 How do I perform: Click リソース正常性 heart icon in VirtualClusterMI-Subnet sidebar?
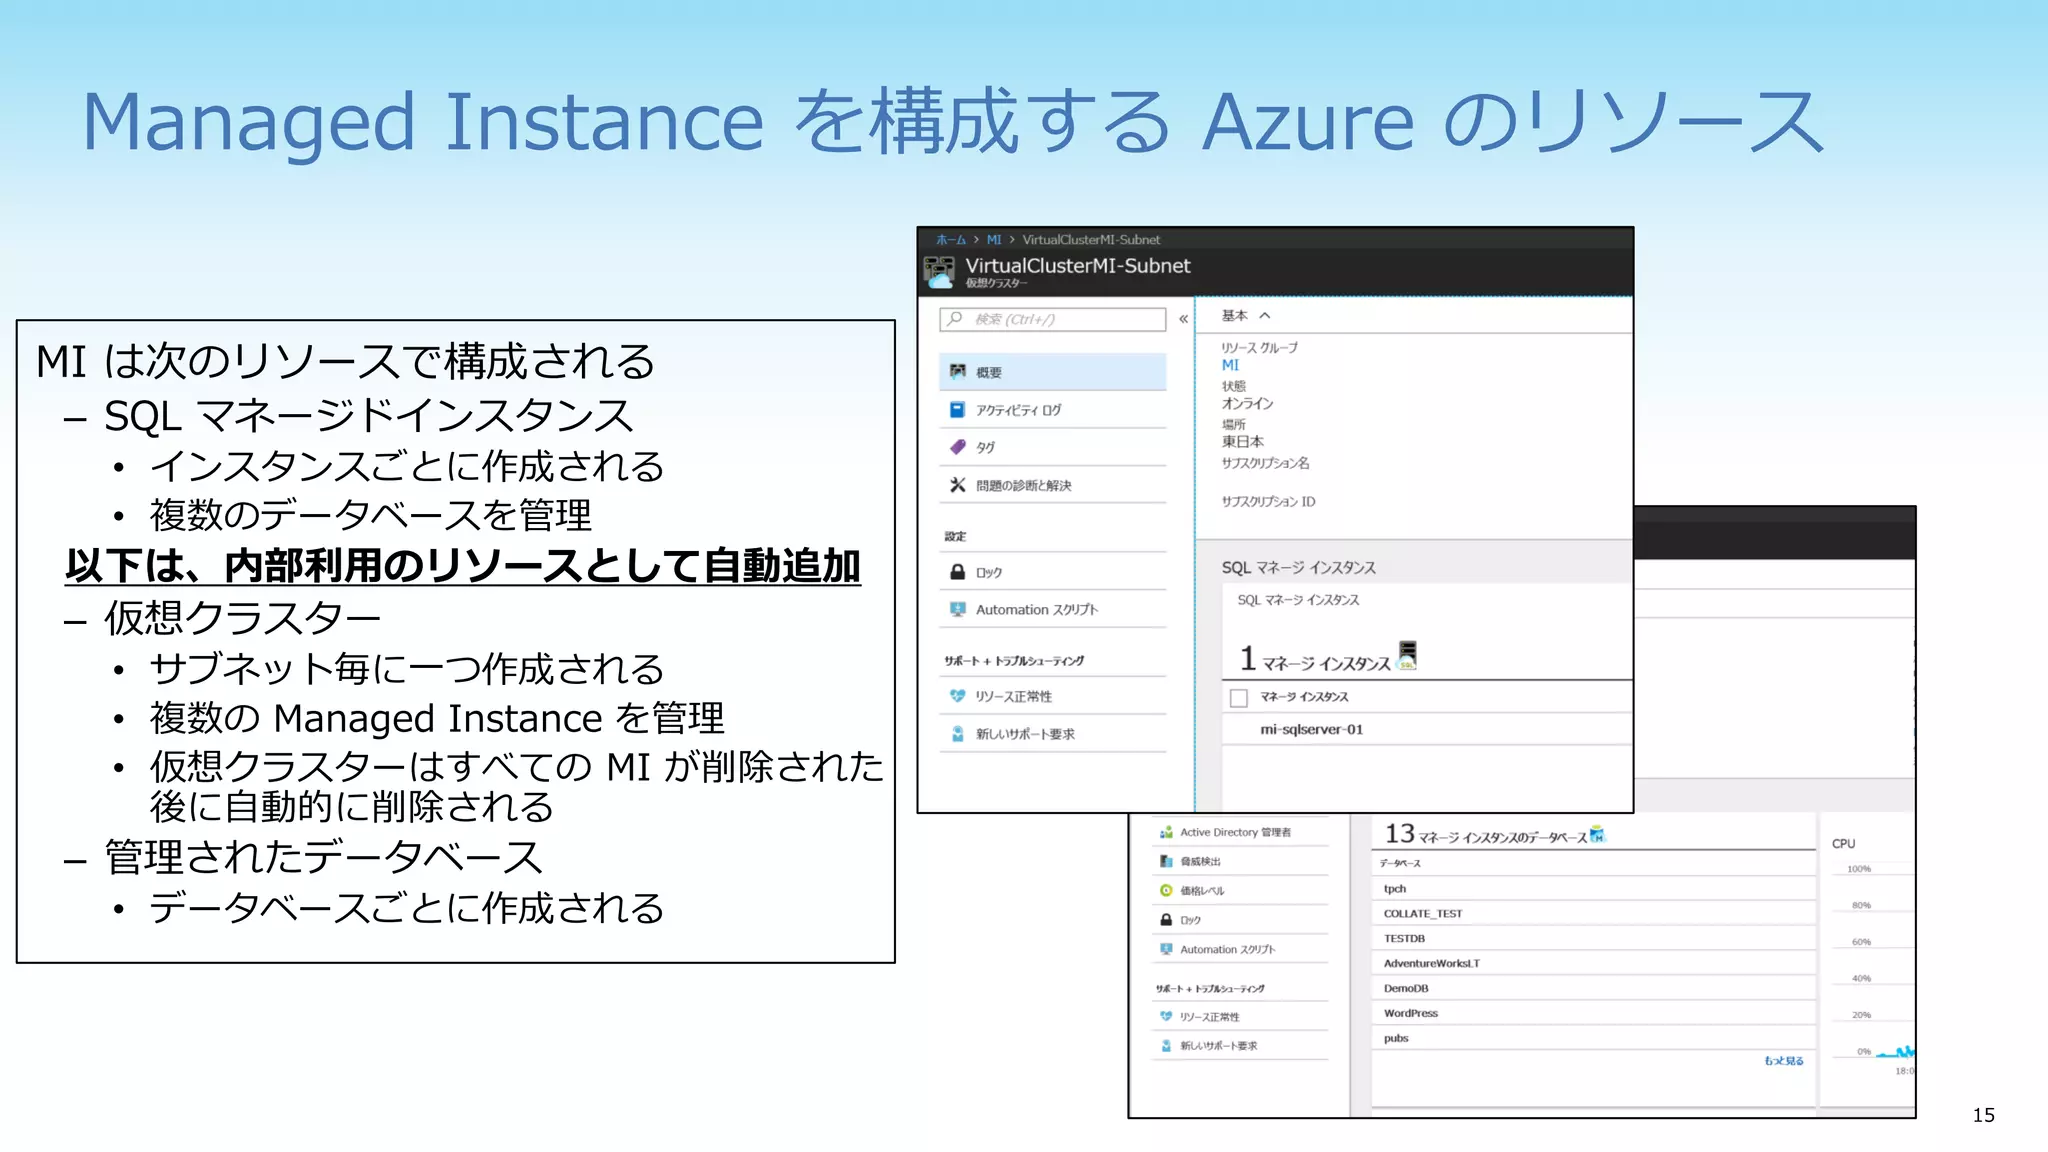coord(957,696)
